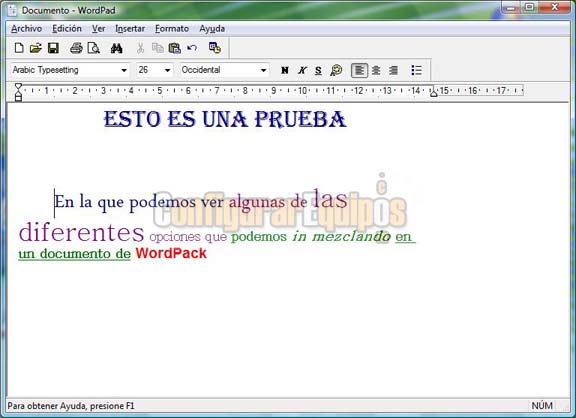The width and height of the screenshot is (576, 418).
Task: Click the right margin marker on ruler
Action: [434, 93]
